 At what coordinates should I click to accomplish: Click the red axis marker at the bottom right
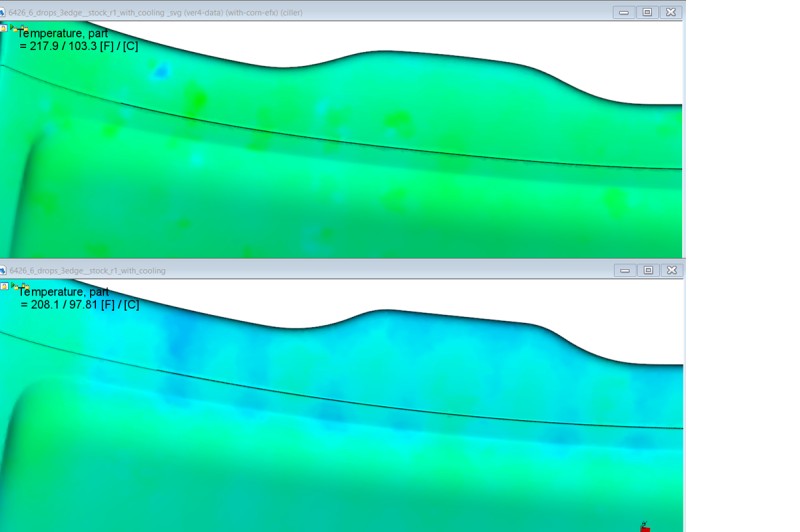645,527
